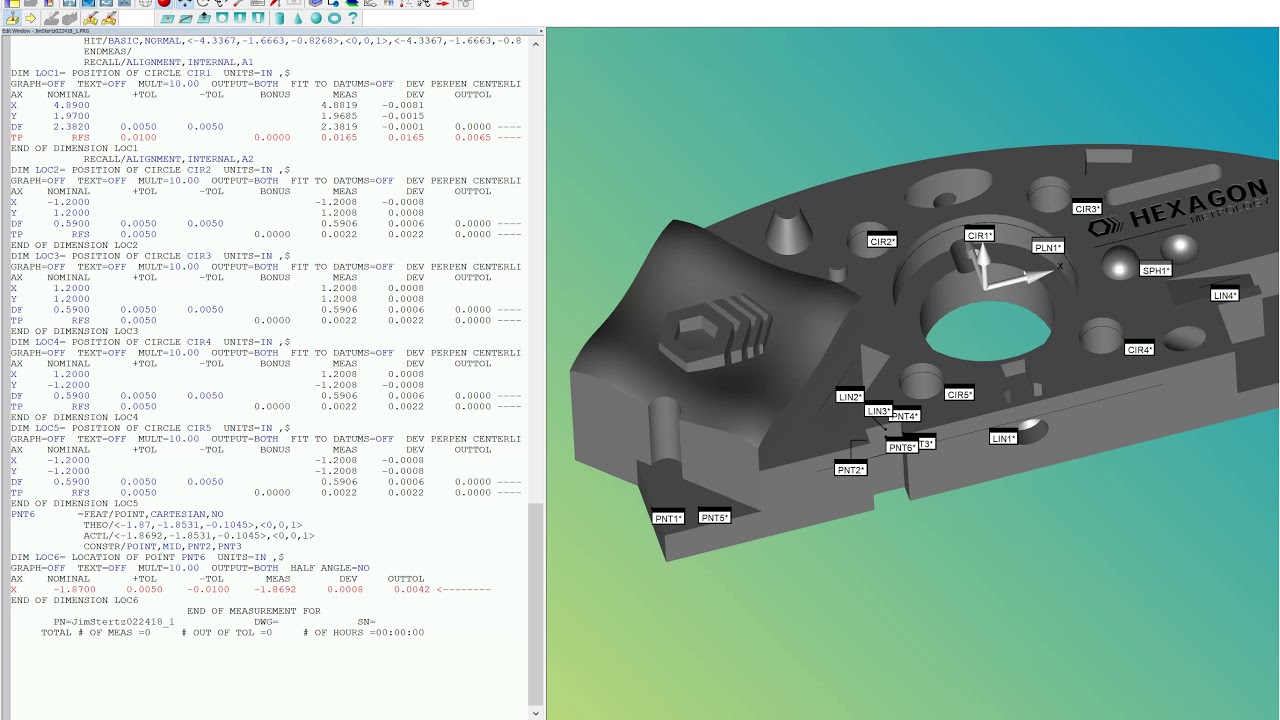
Task: Choose the Auto Sphere feature icon
Action: (x=316, y=18)
